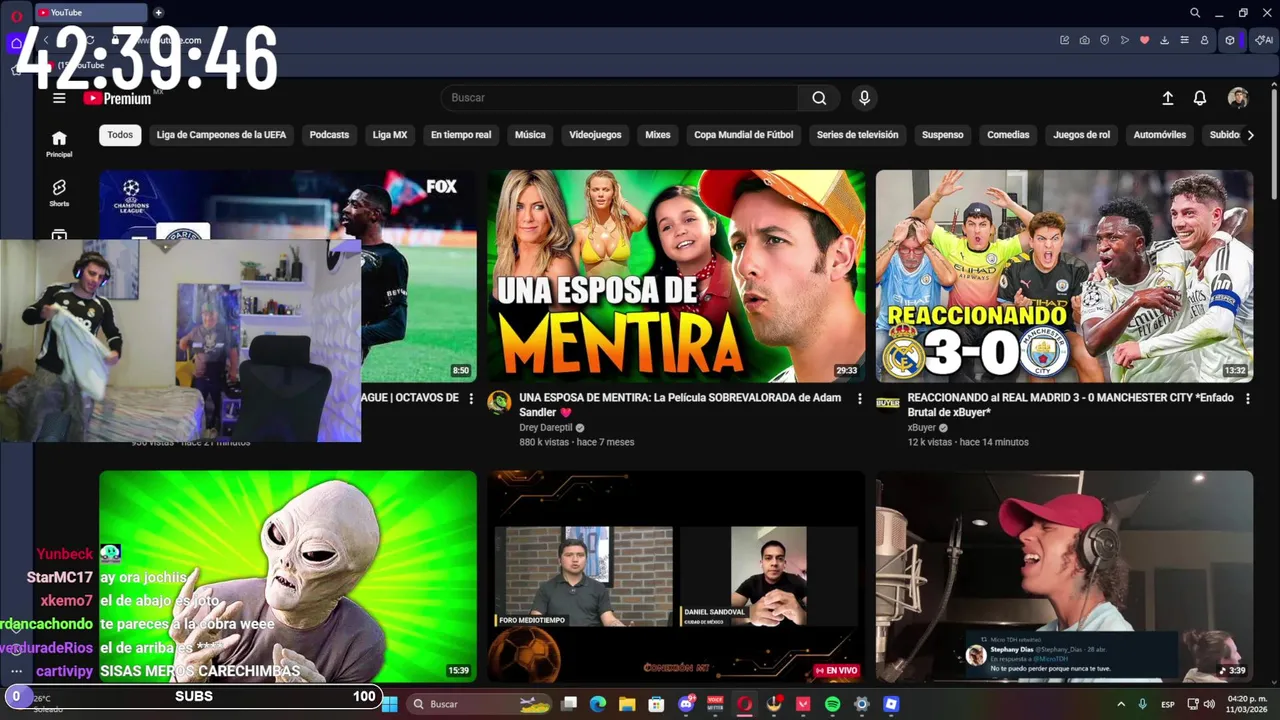Viewport: 1280px width, 720px height.
Task: Select the En tiempo real chip
Action: (x=461, y=135)
